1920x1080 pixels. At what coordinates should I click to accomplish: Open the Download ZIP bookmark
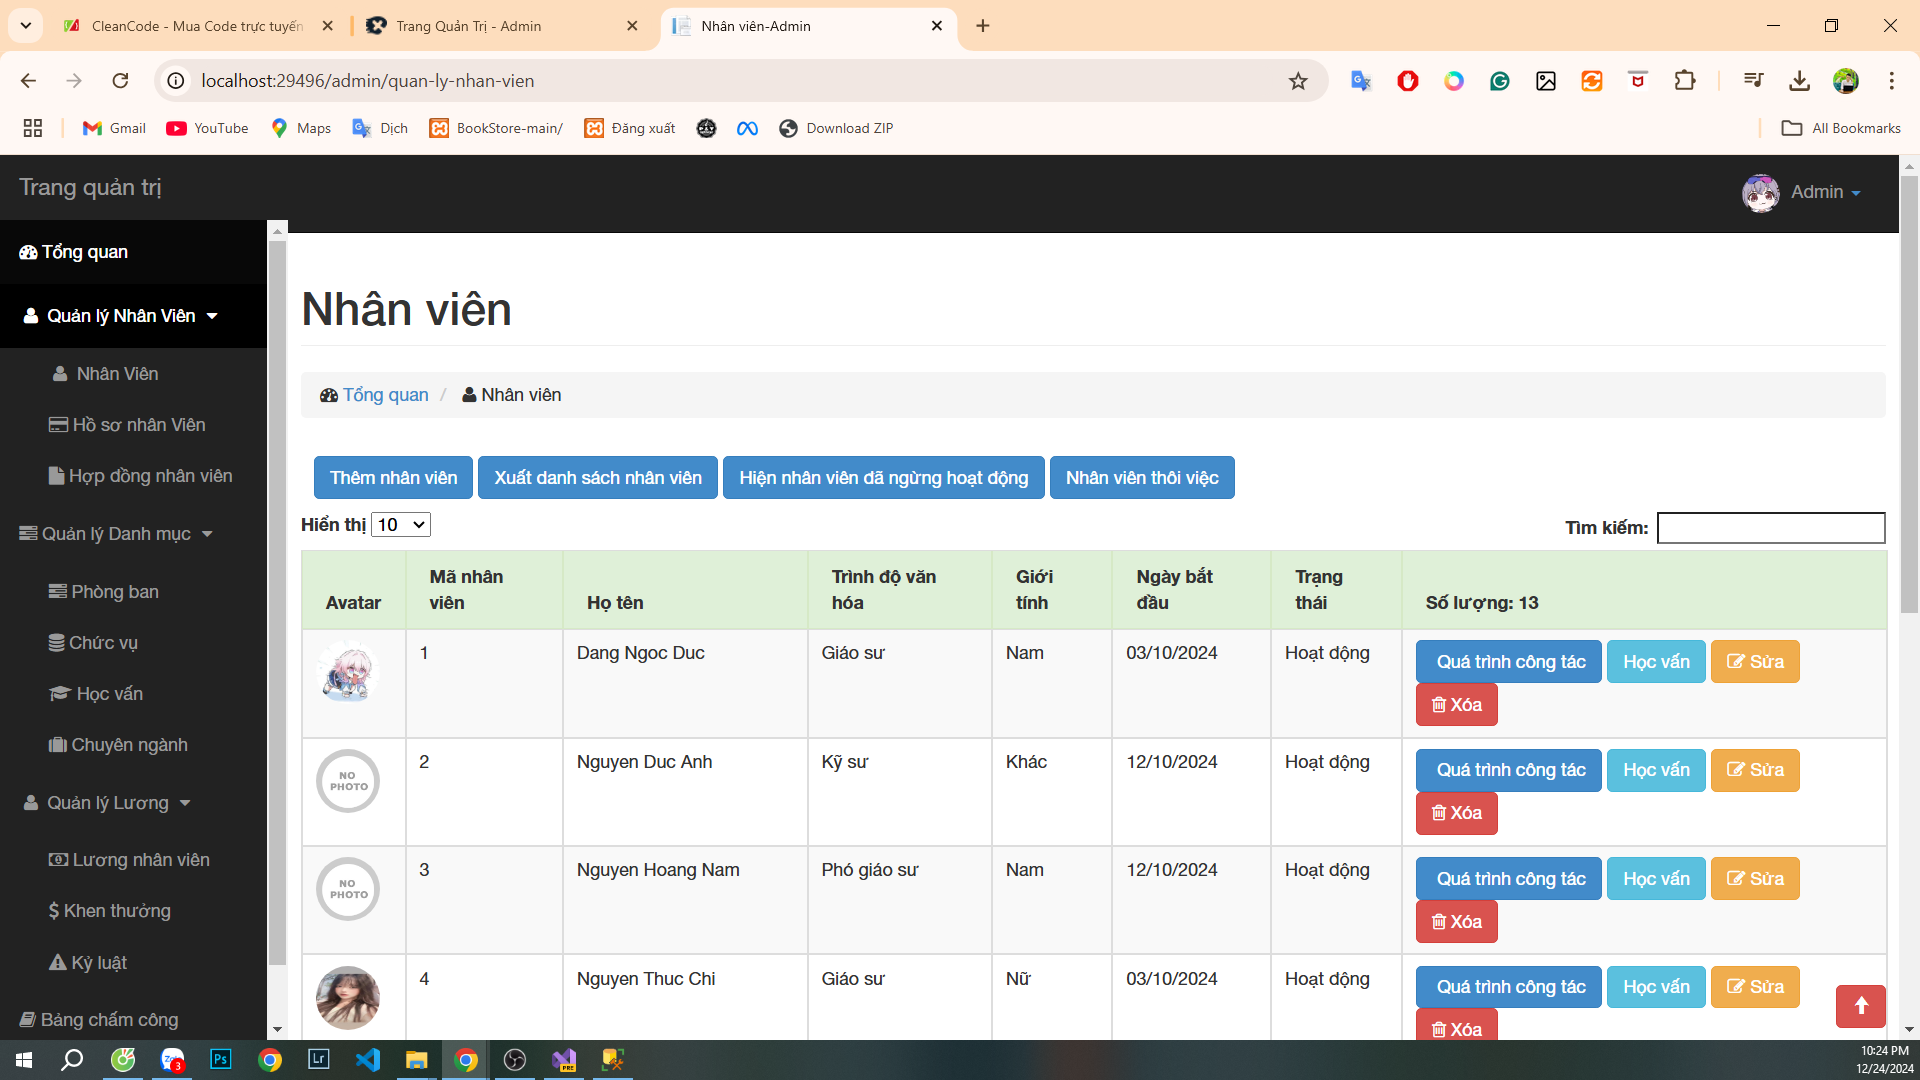tap(836, 128)
